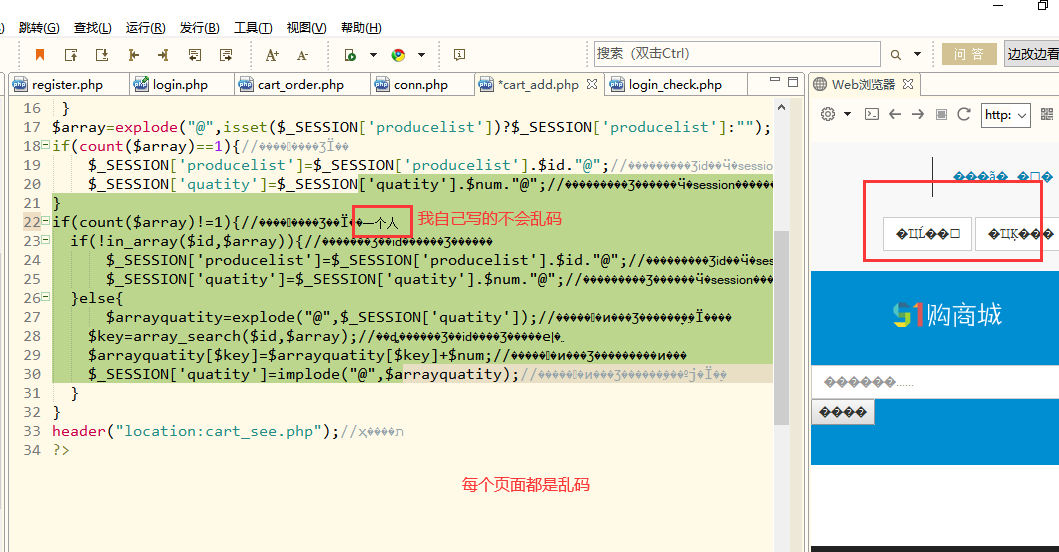Viewport: 1059px width, 552px height.
Task: Click the first garbled button in browser header
Action: point(927,234)
